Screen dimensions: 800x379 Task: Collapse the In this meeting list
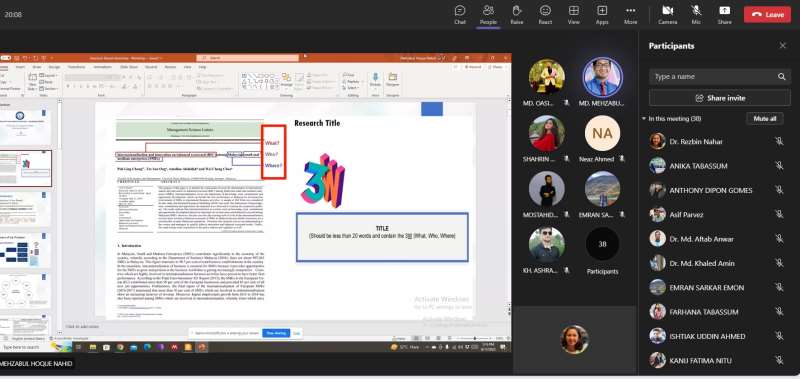tap(644, 119)
